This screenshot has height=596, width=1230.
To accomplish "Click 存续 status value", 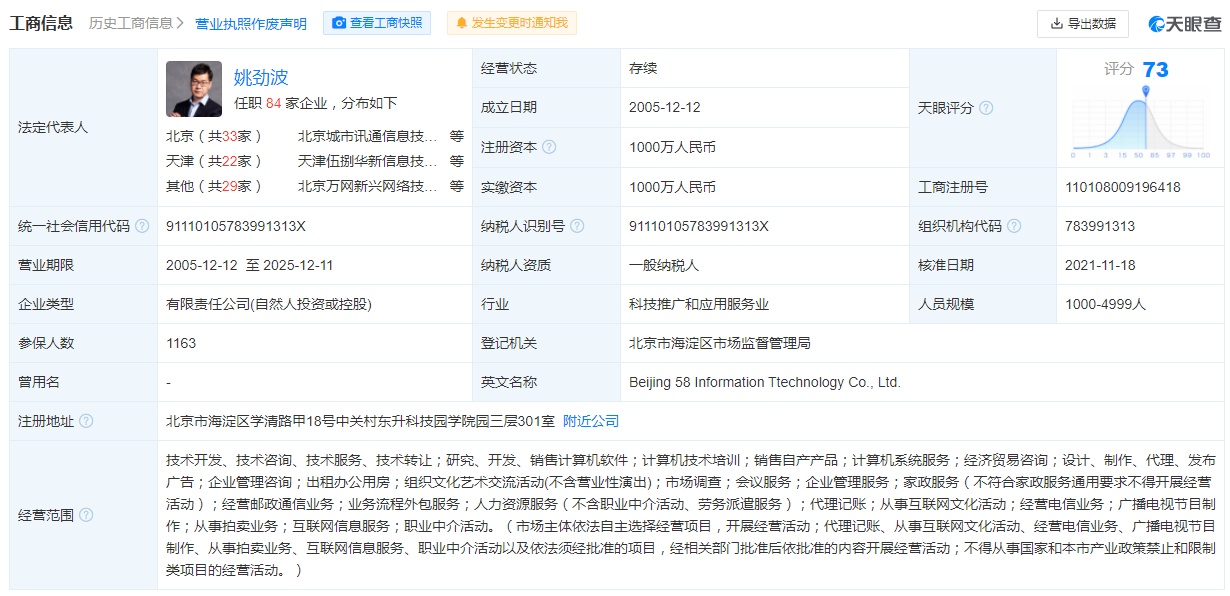I will click(643, 68).
